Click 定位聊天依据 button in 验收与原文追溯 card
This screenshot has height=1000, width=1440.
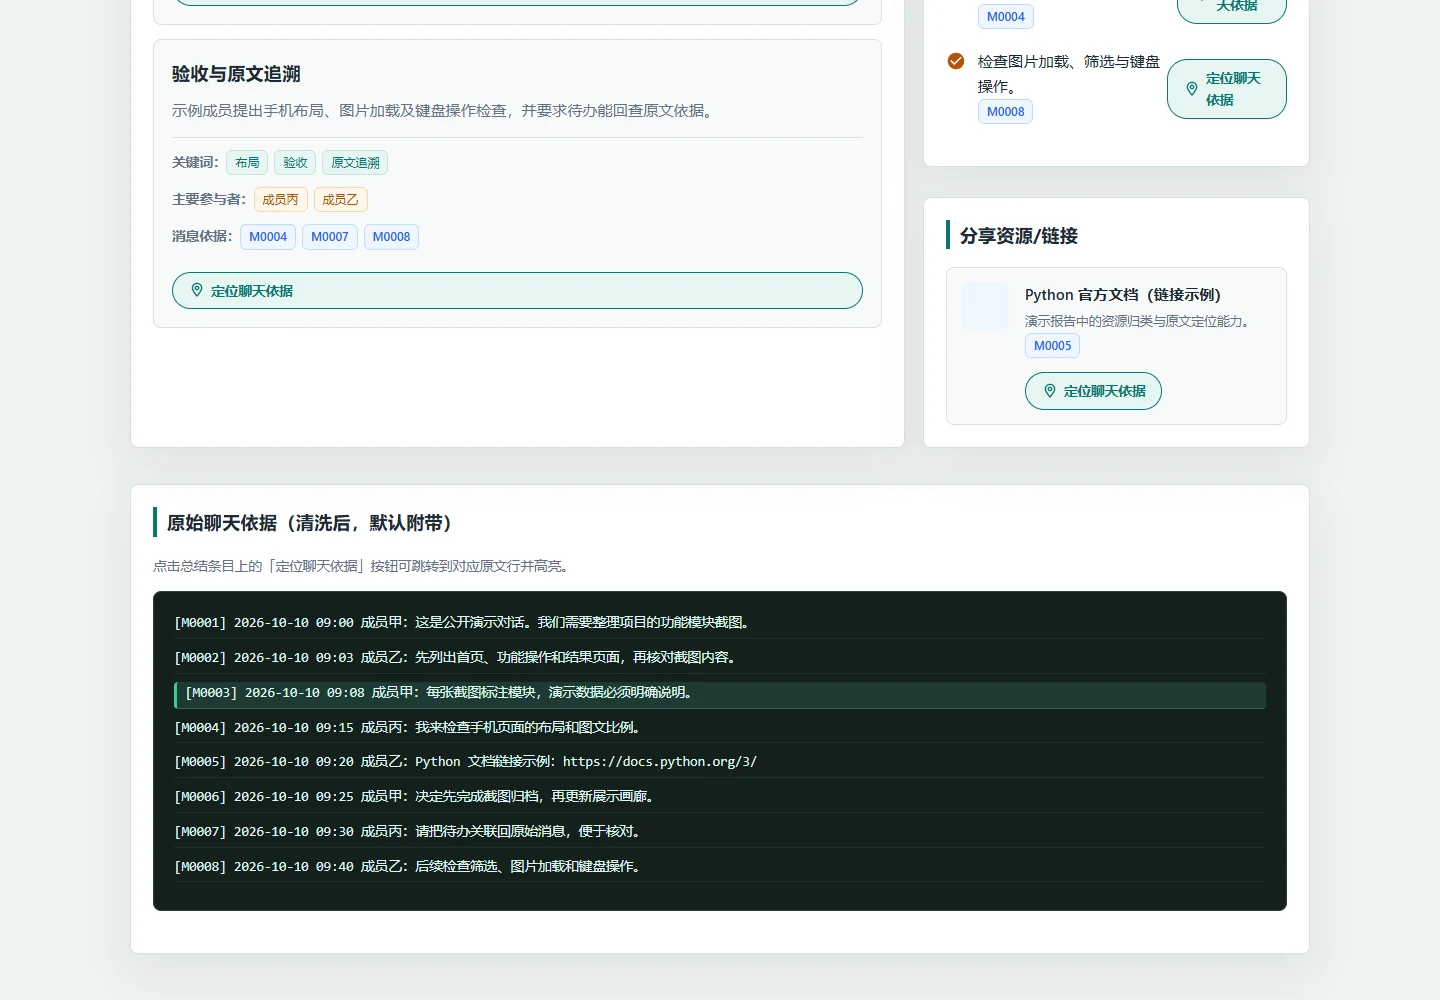pyautogui.click(x=517, y=290)
